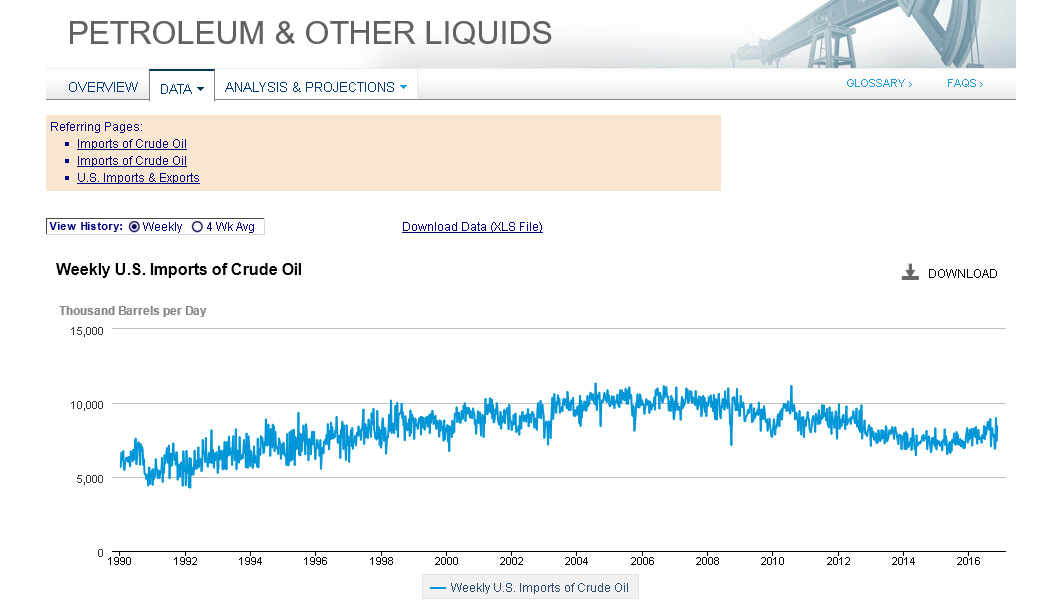1042x603 pixels.
Task: Click the 2016 label on x-axis
Action: (x=968, y=561)
